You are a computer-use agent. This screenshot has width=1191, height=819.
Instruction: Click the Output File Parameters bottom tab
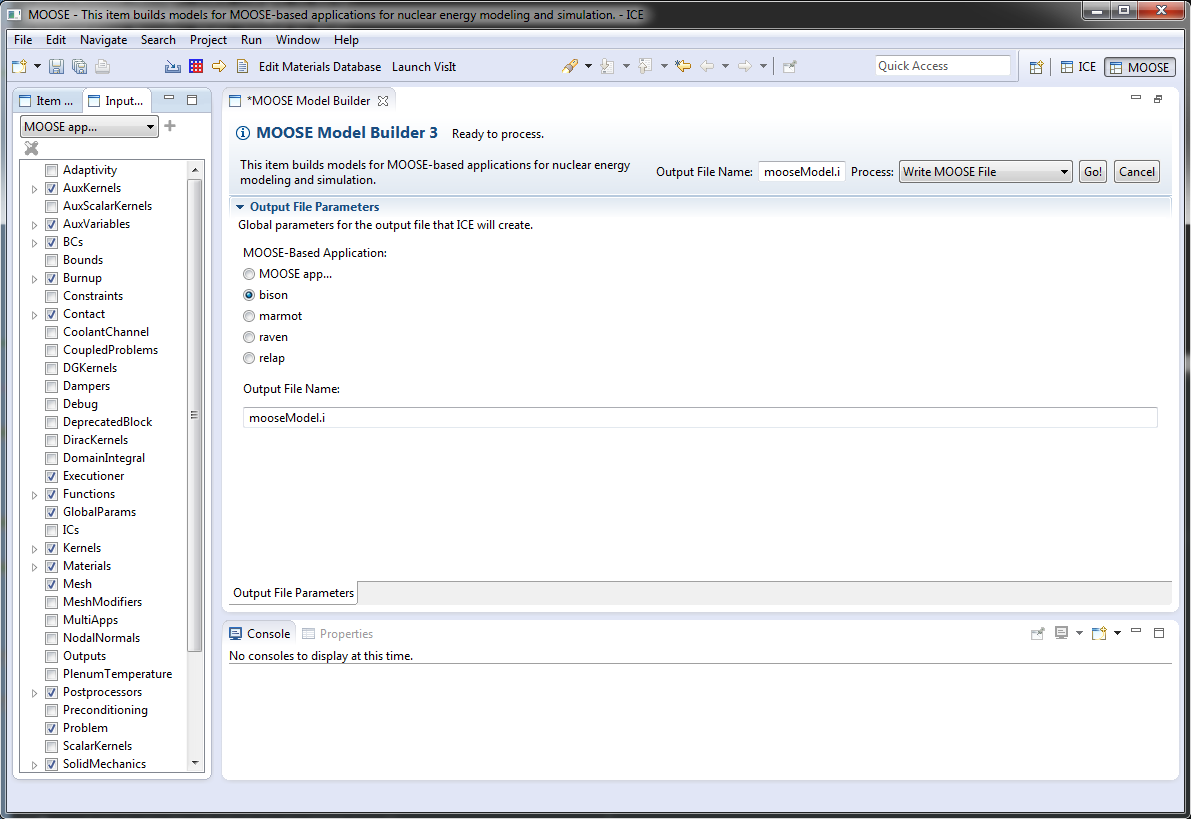click(x=293, y=593)
